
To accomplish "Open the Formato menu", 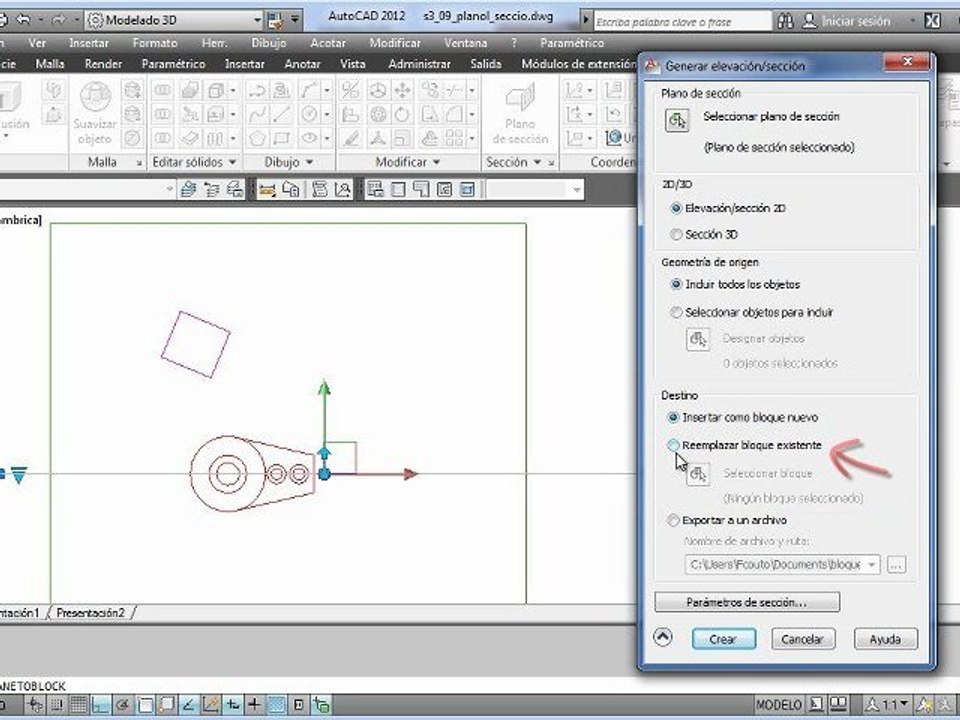I will [x=155, y=43].
